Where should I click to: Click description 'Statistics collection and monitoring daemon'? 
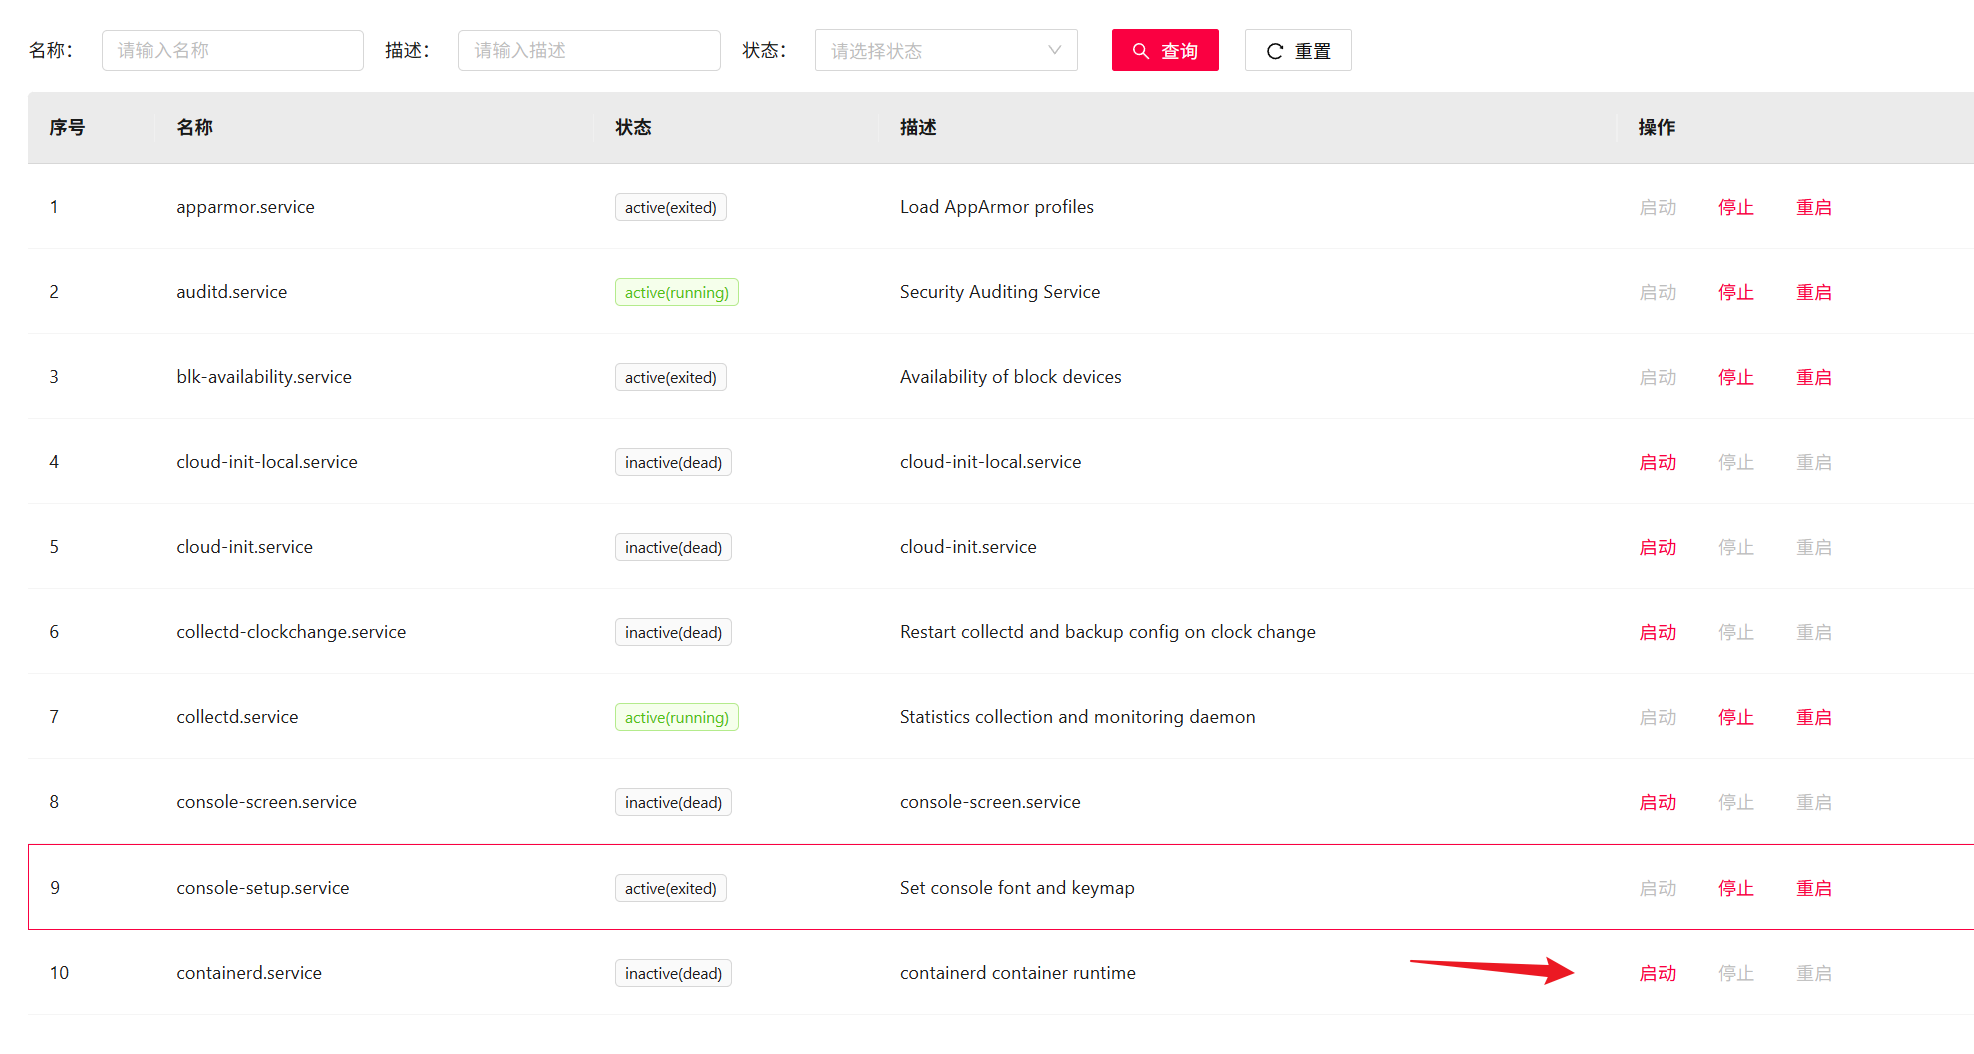[1078, 717]
